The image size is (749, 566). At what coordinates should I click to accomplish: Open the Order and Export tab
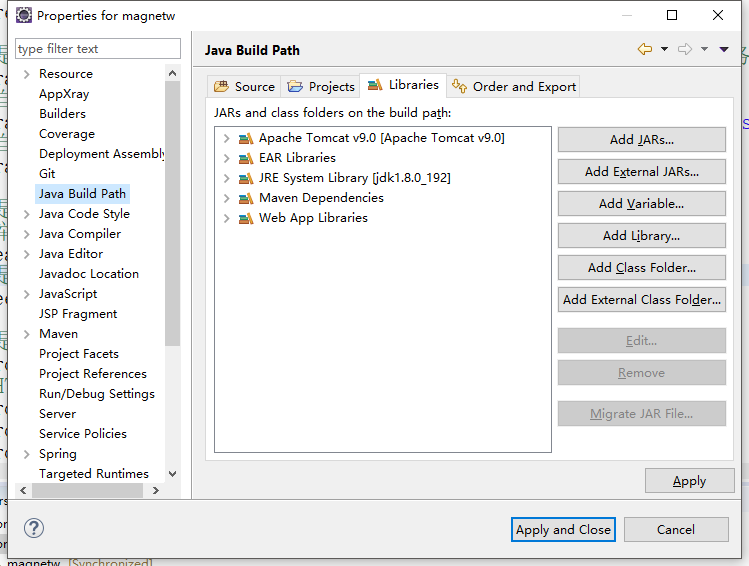tap(514, 86)
